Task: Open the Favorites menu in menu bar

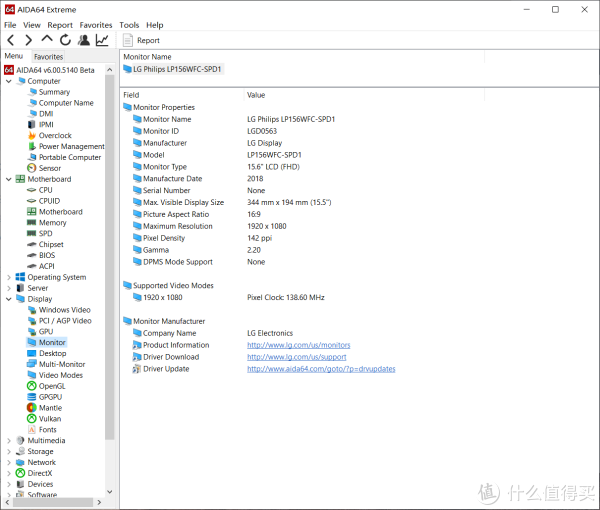Action: [x=96, y=25]
